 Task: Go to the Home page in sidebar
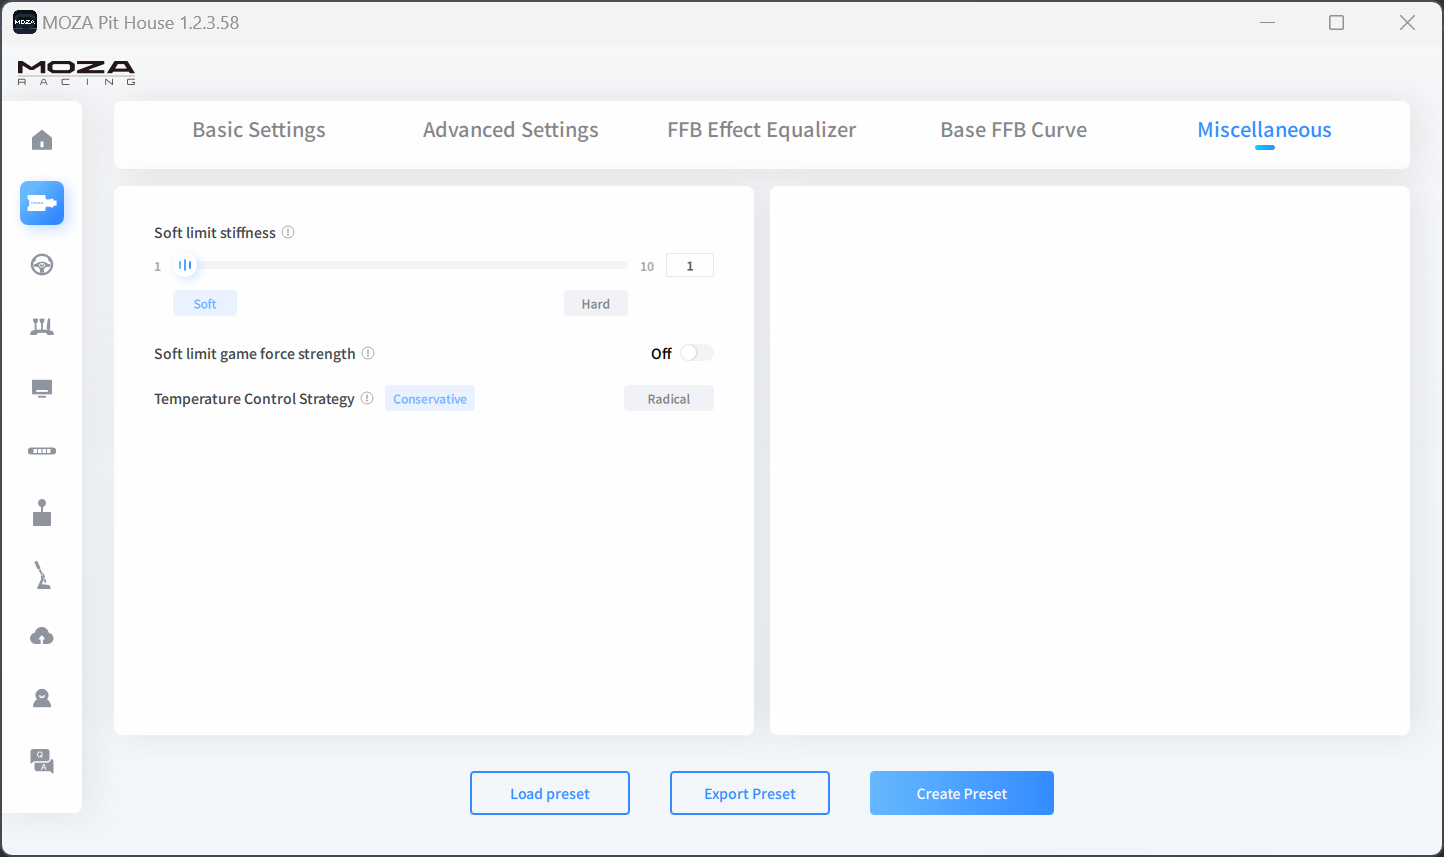pyautogui.click(x=42, y=140)
